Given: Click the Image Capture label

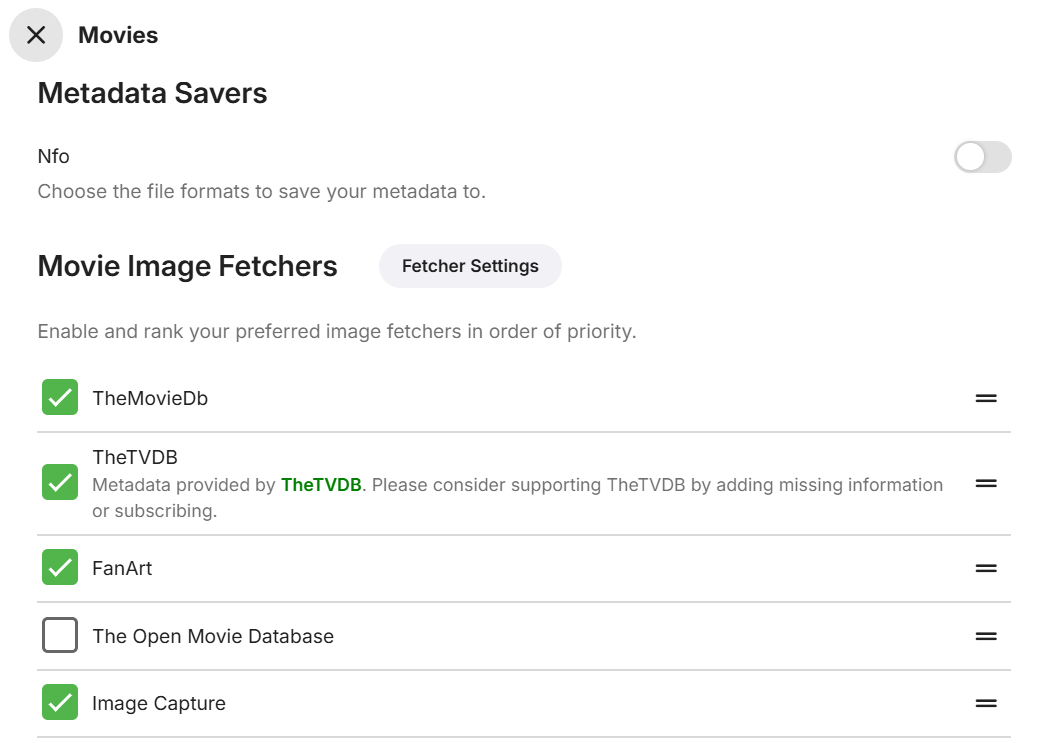Looking at the screenshot, I should (159, 703).
